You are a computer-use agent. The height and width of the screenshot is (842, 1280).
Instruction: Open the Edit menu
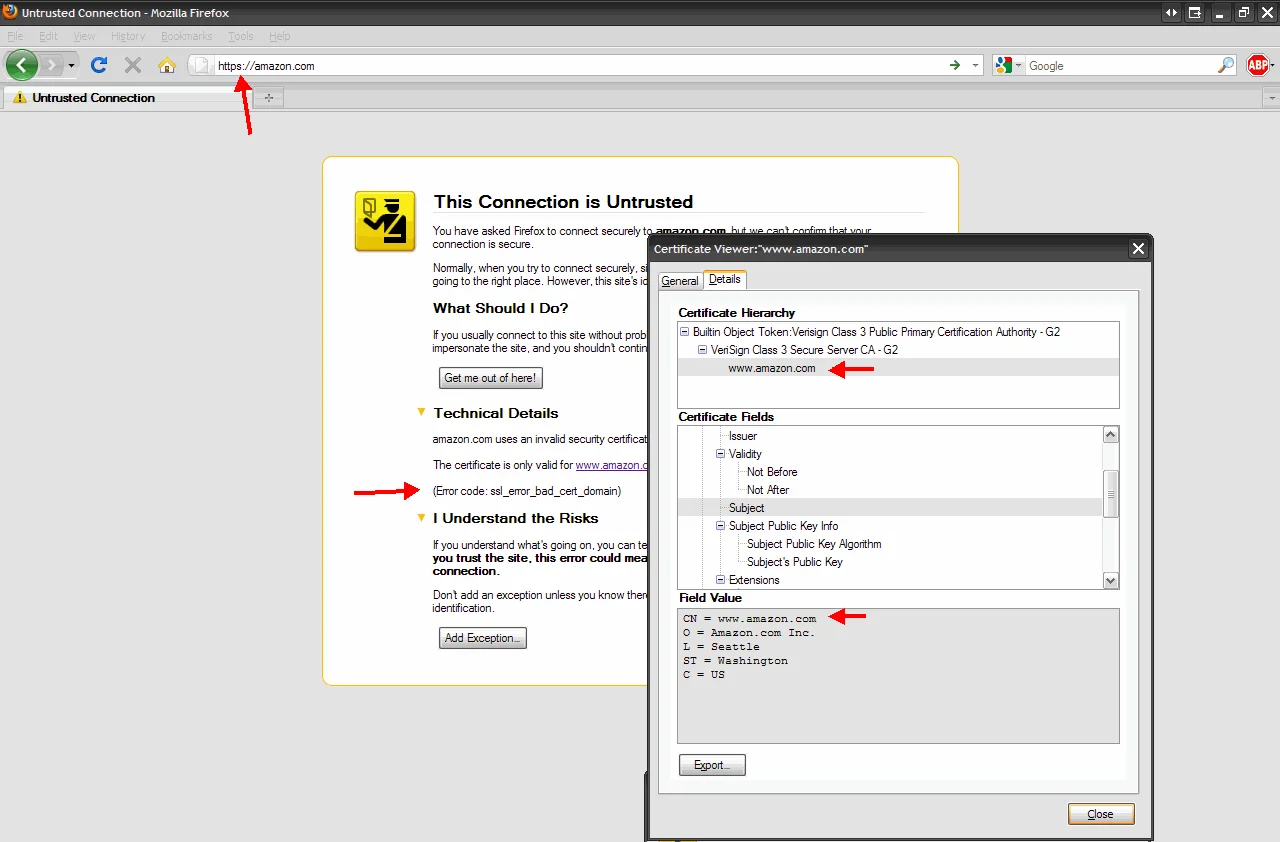click(x=48, y=36)
